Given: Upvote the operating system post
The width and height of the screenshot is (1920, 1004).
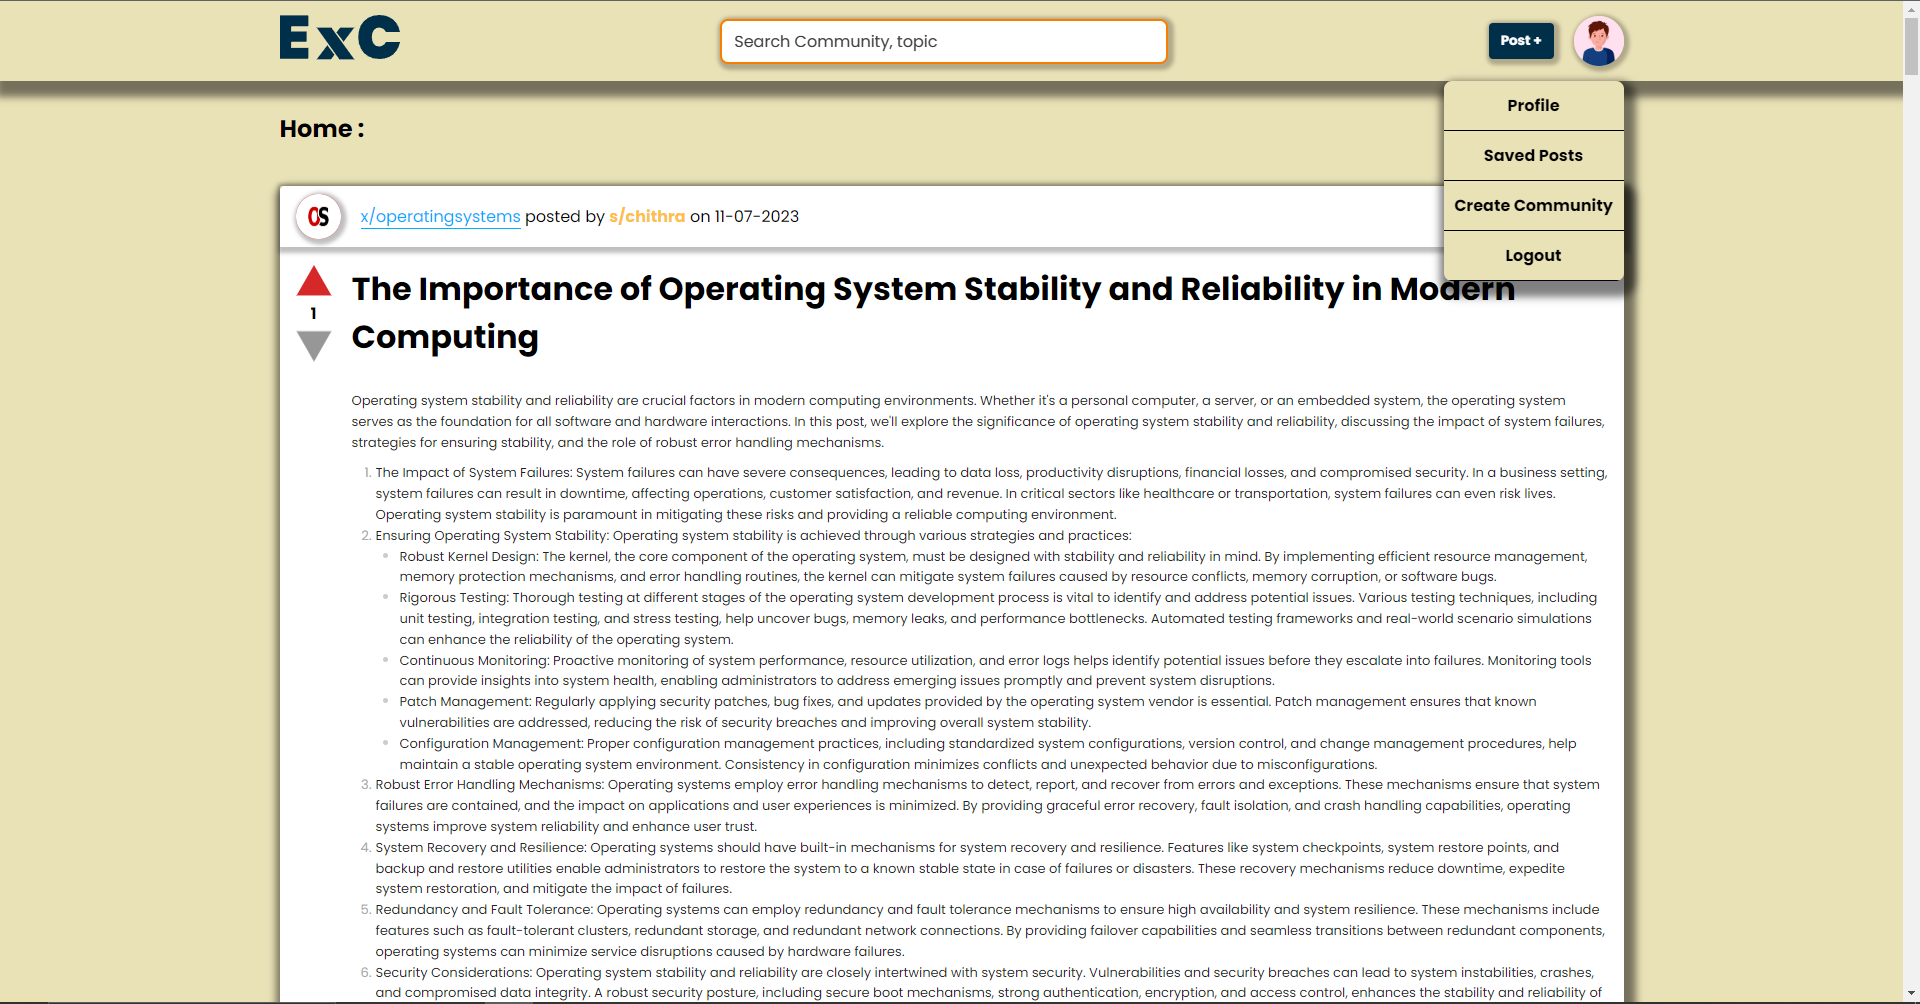Looking at the screenshot, I should click(314, 281).
